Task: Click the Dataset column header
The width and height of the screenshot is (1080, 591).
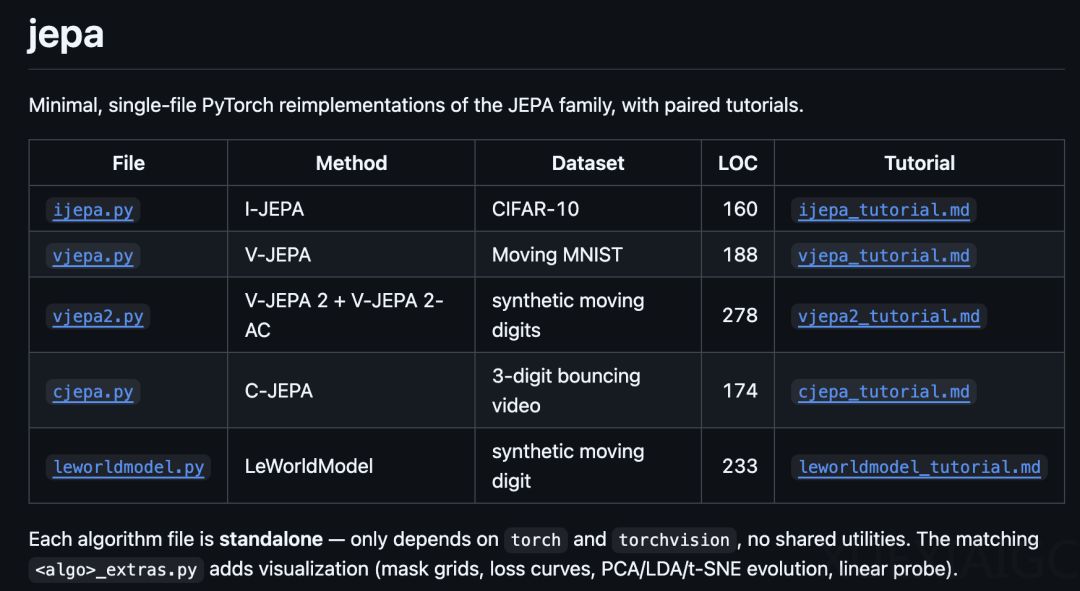Action: pos(588,163)
